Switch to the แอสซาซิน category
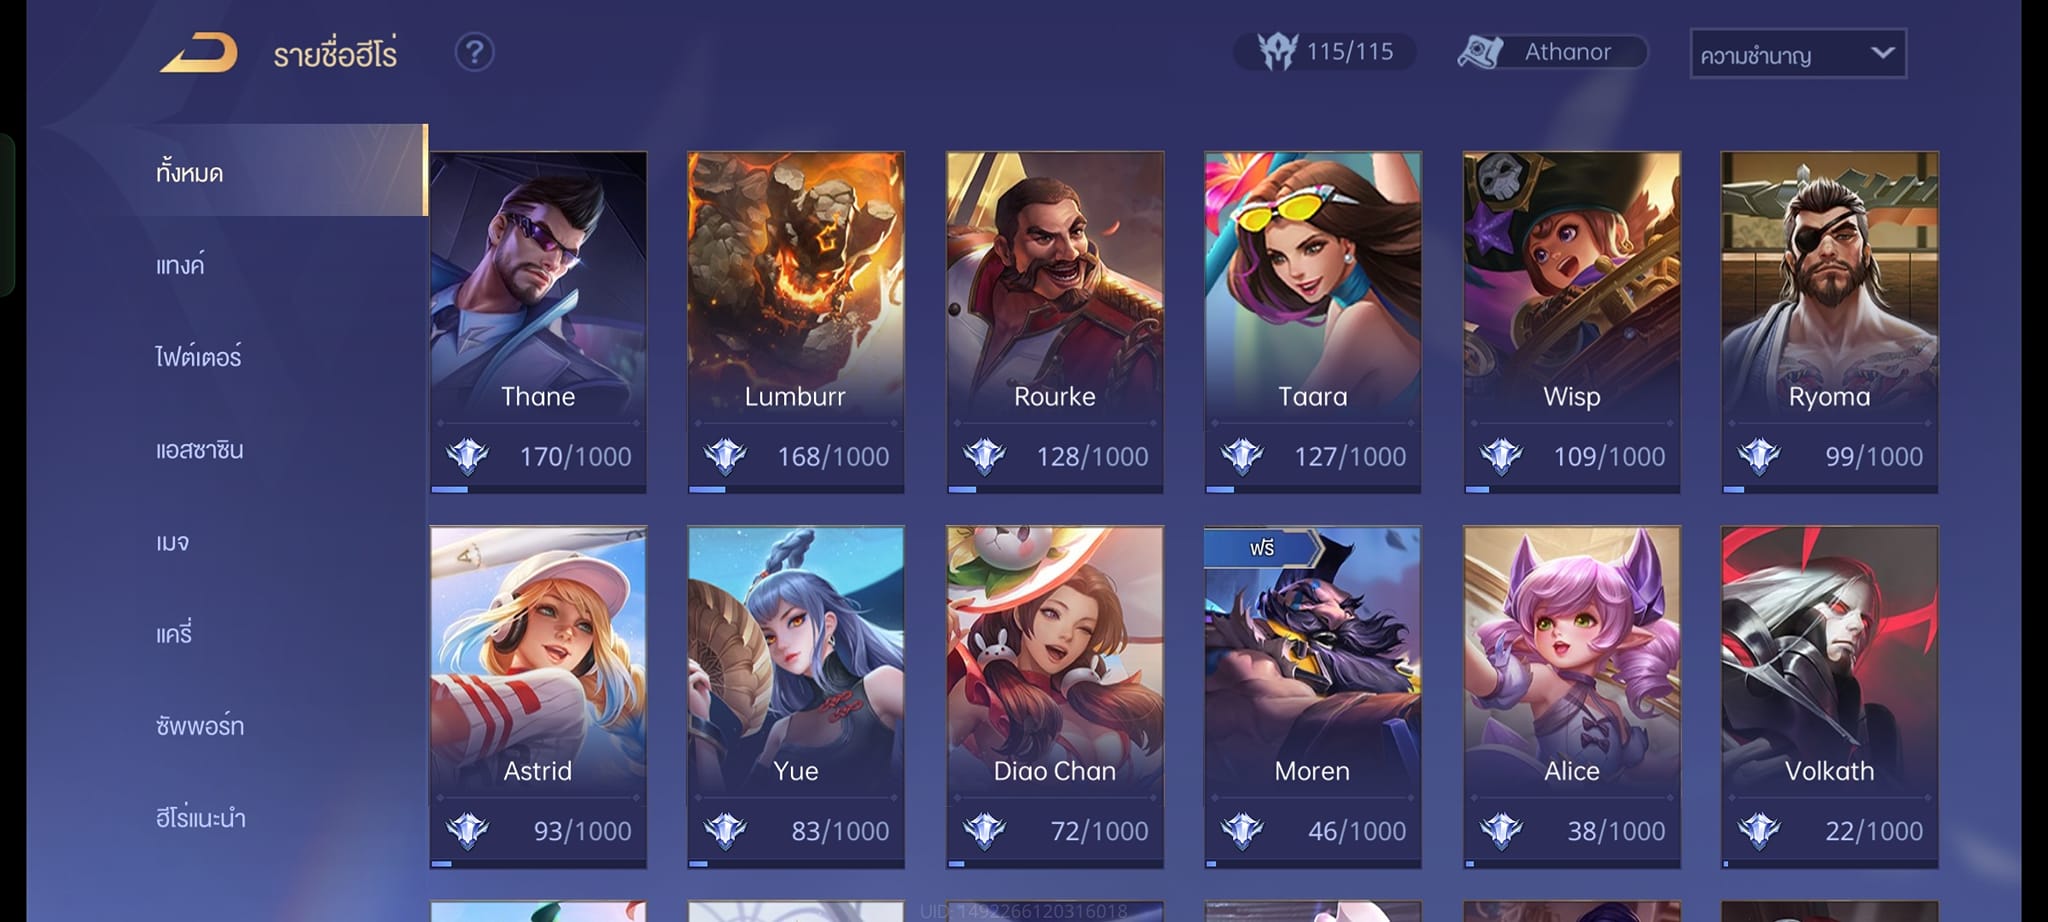2048x922 pixels. click(x=199, y=450)
